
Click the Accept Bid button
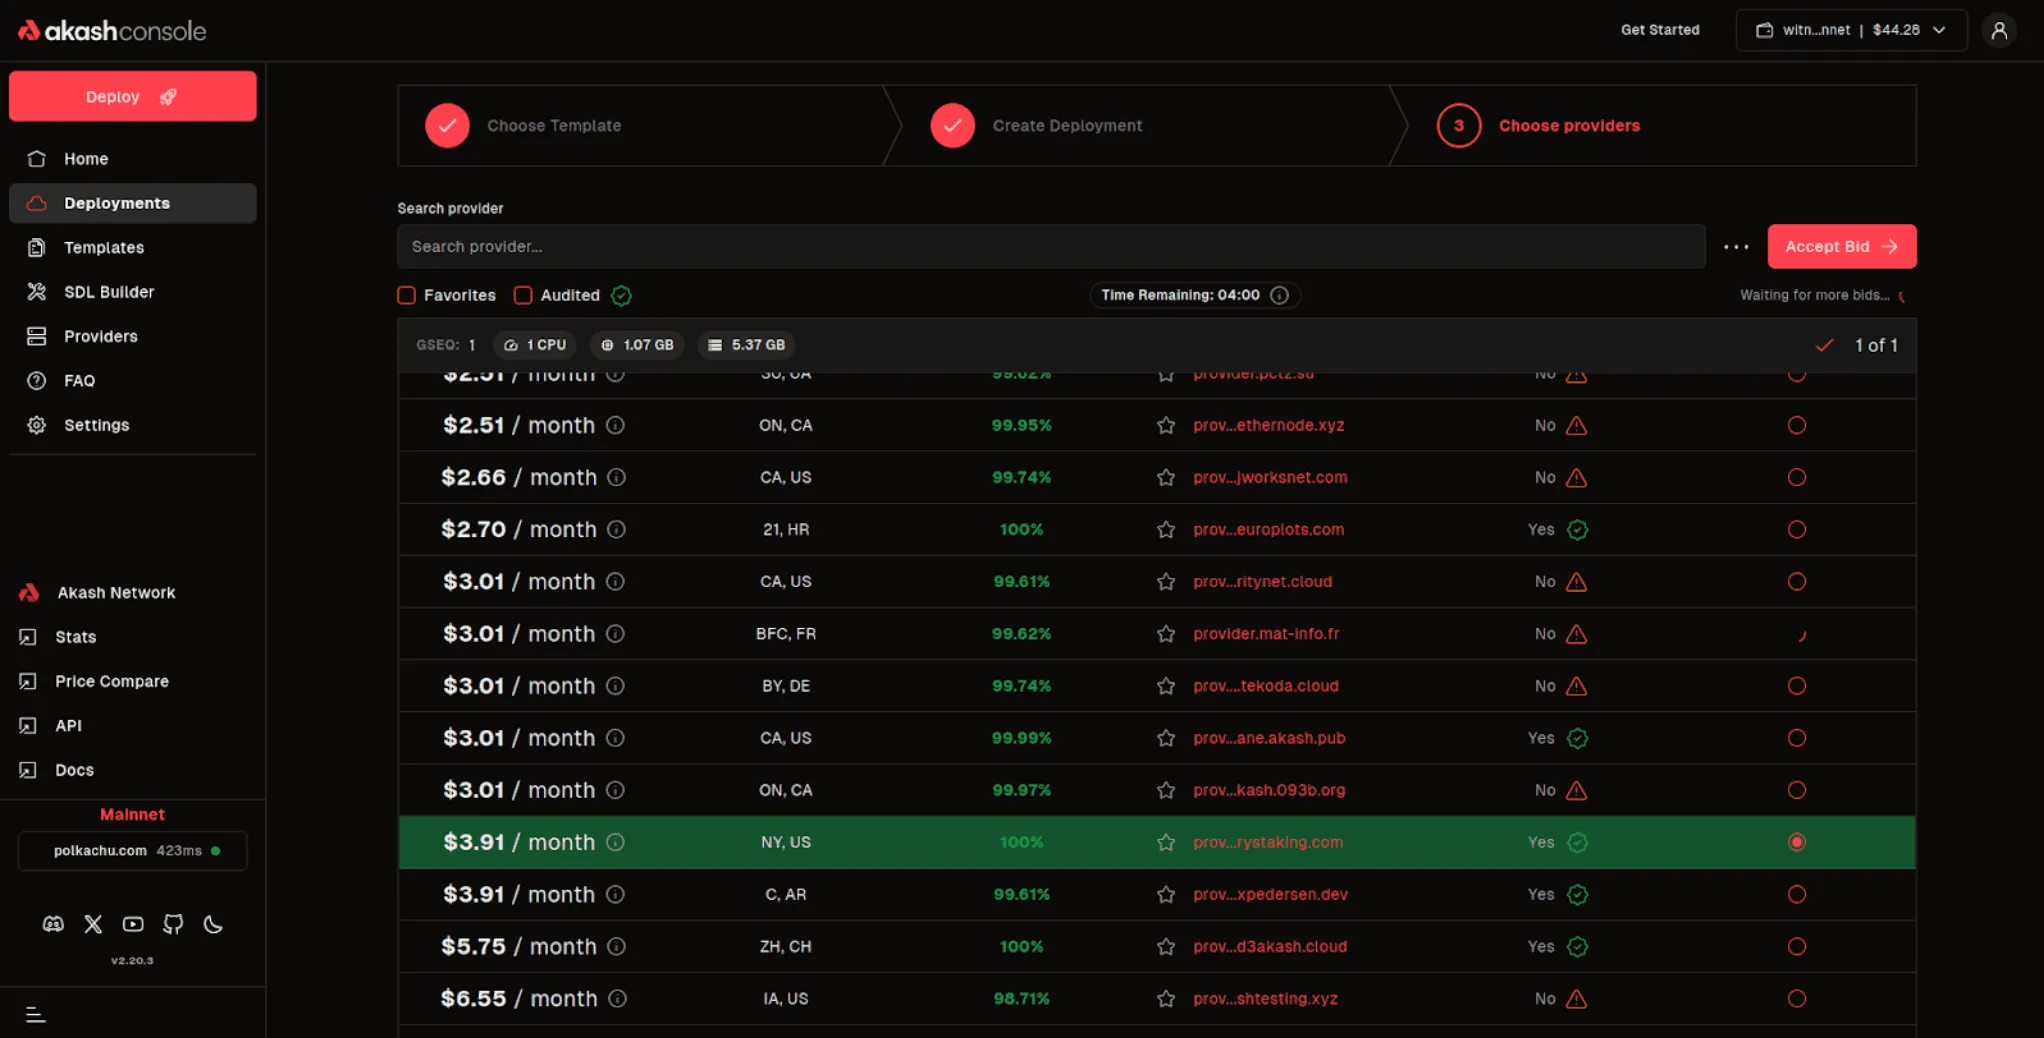tap(1841, 246)
